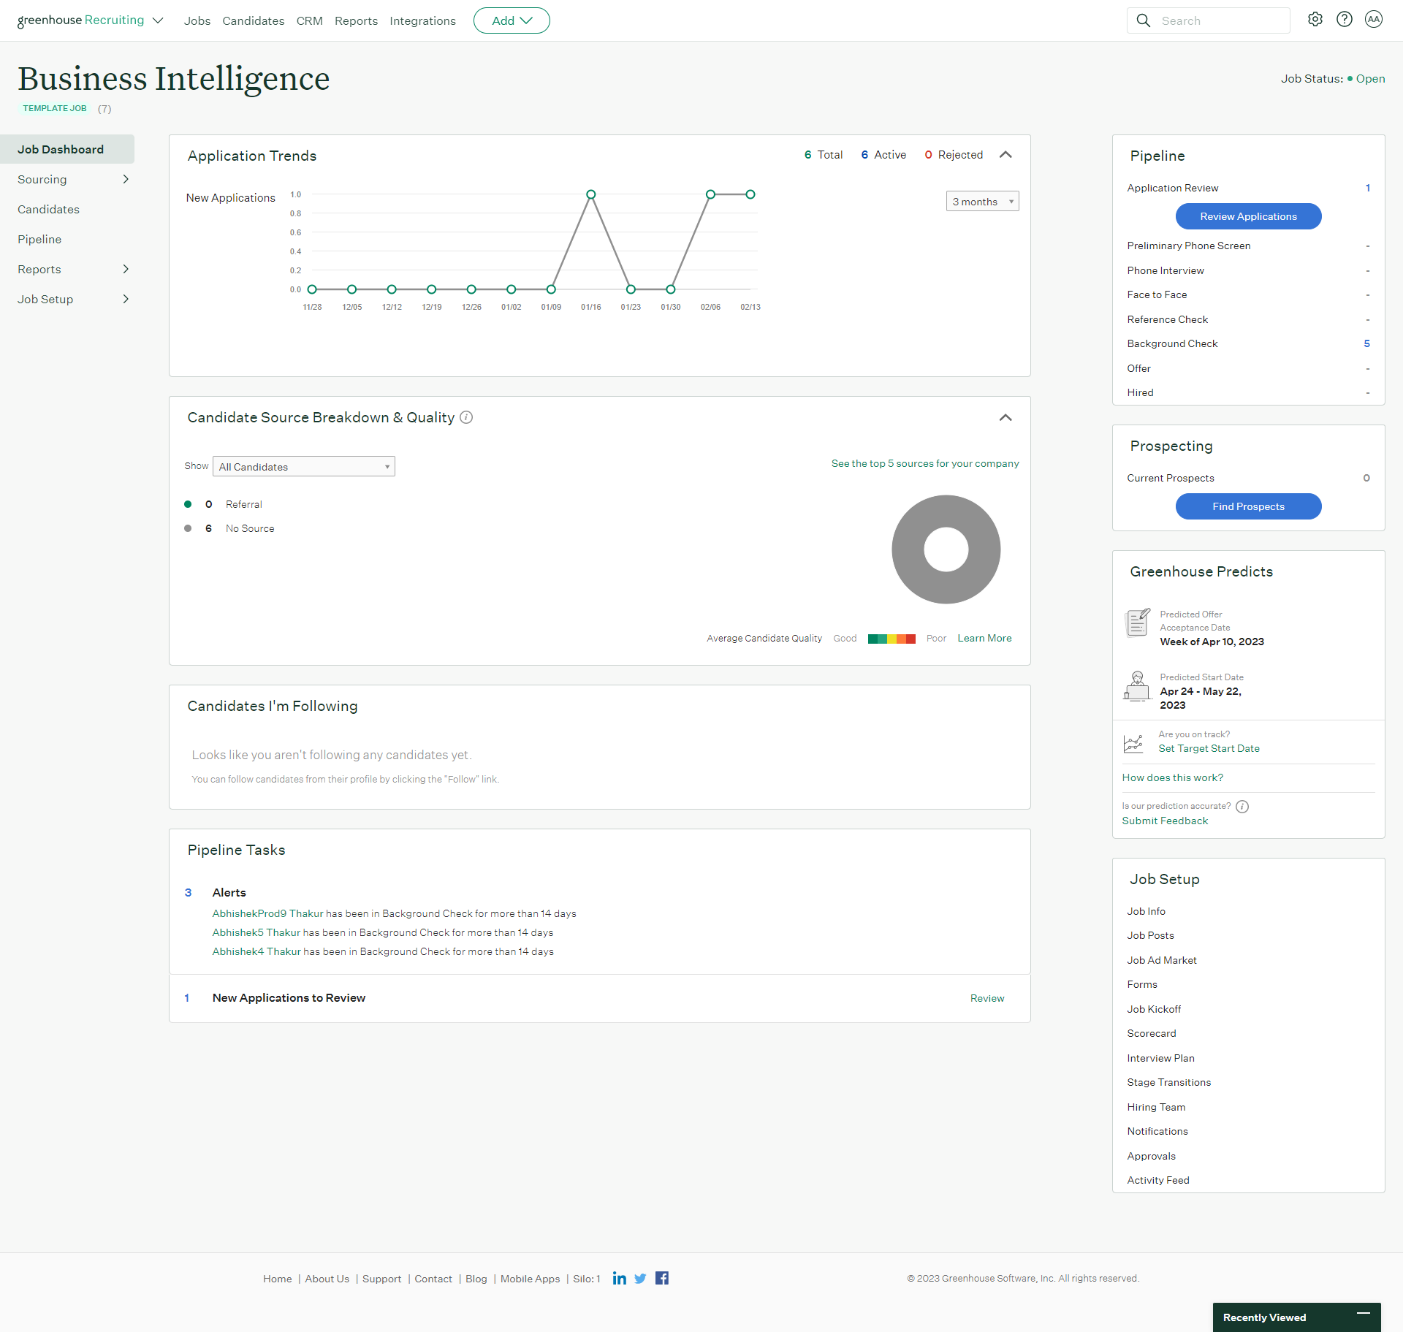Open Interview Plan in Job Setup panel

pyautogui.click(x=1160, y=1058)
